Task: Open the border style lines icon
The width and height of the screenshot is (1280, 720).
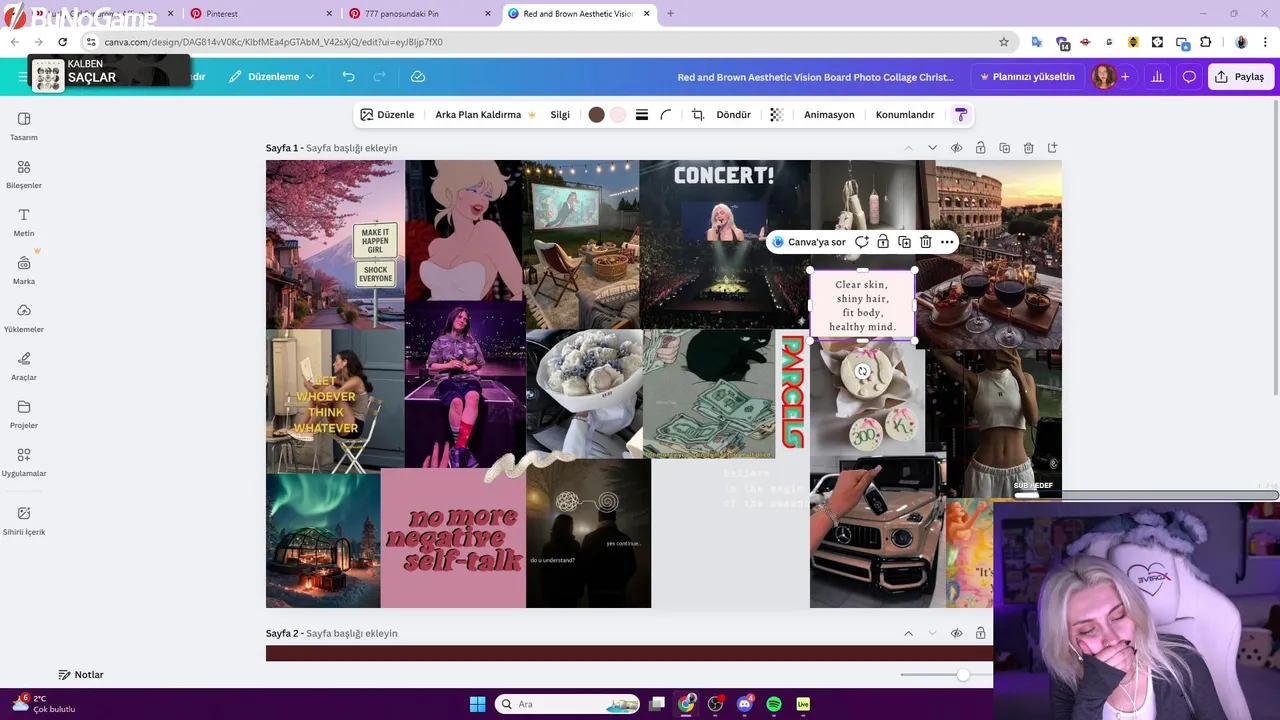Action: click(642, 115)
